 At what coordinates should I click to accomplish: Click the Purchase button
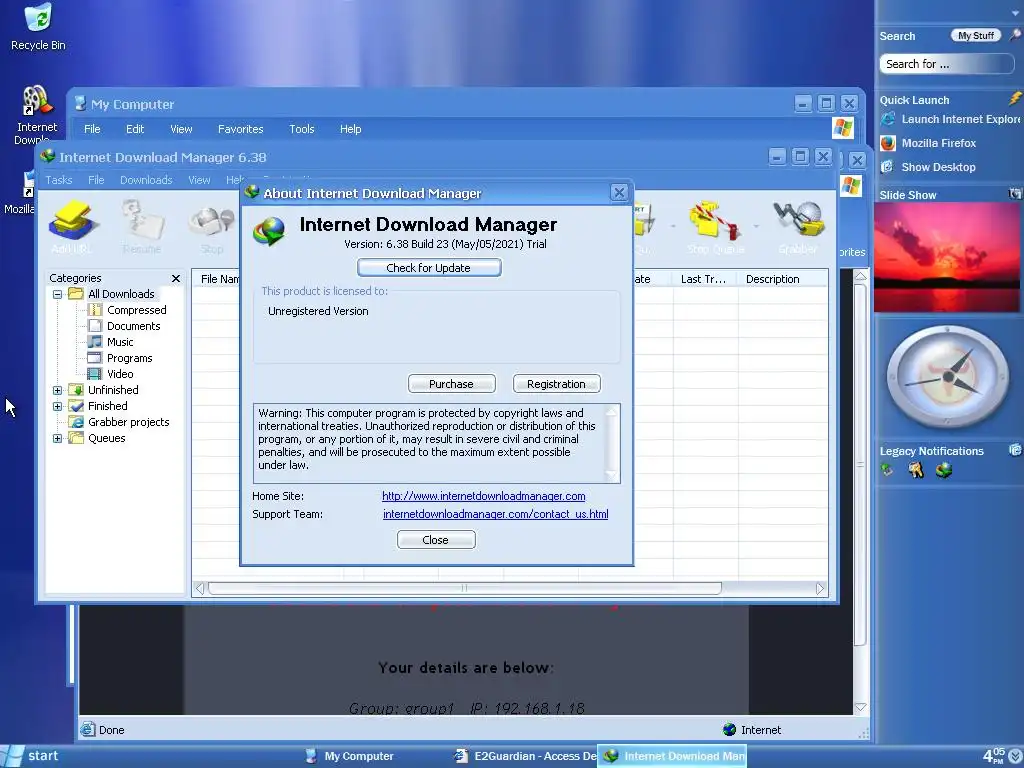click(451, 384)
